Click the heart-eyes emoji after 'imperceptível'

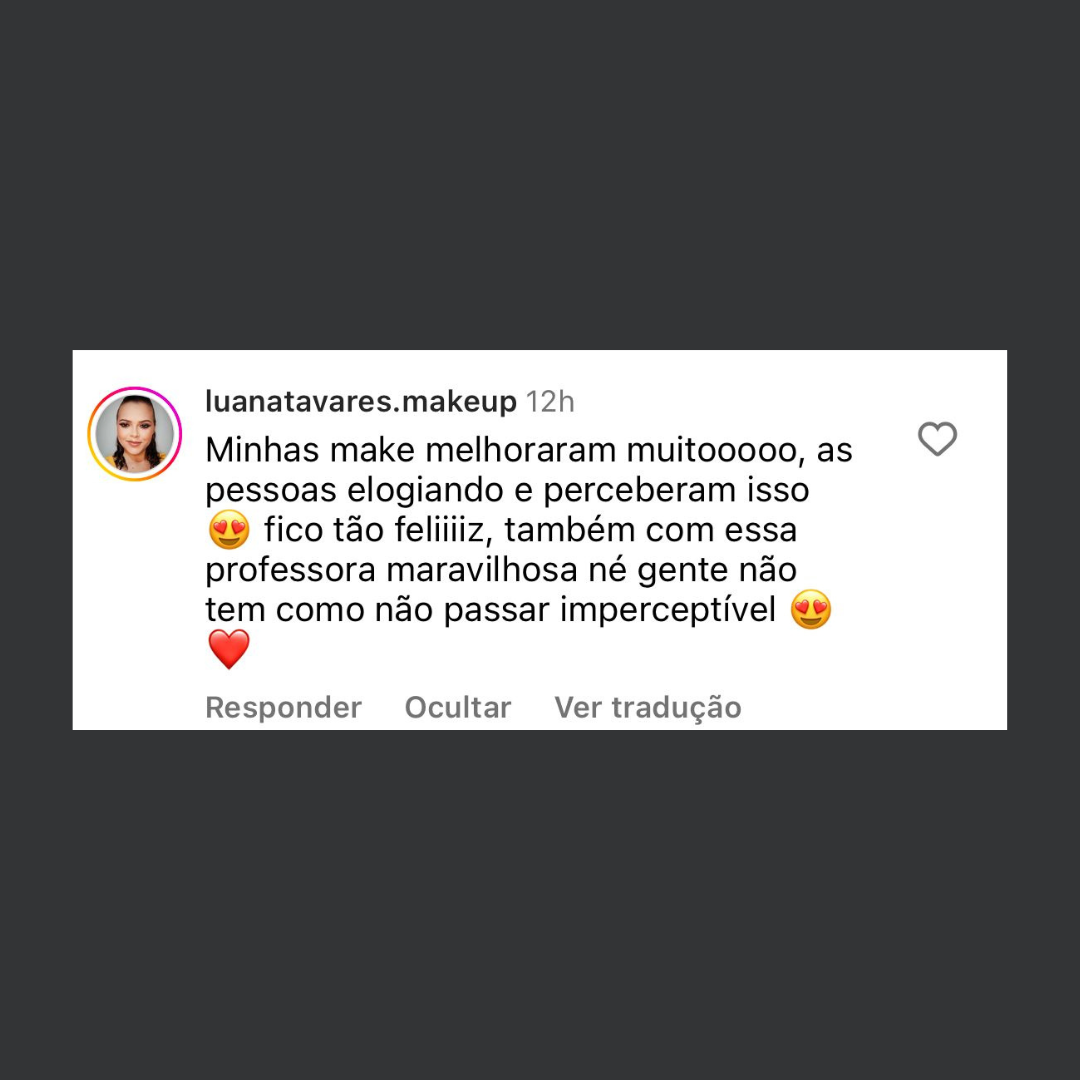click(x=811, y=610)
